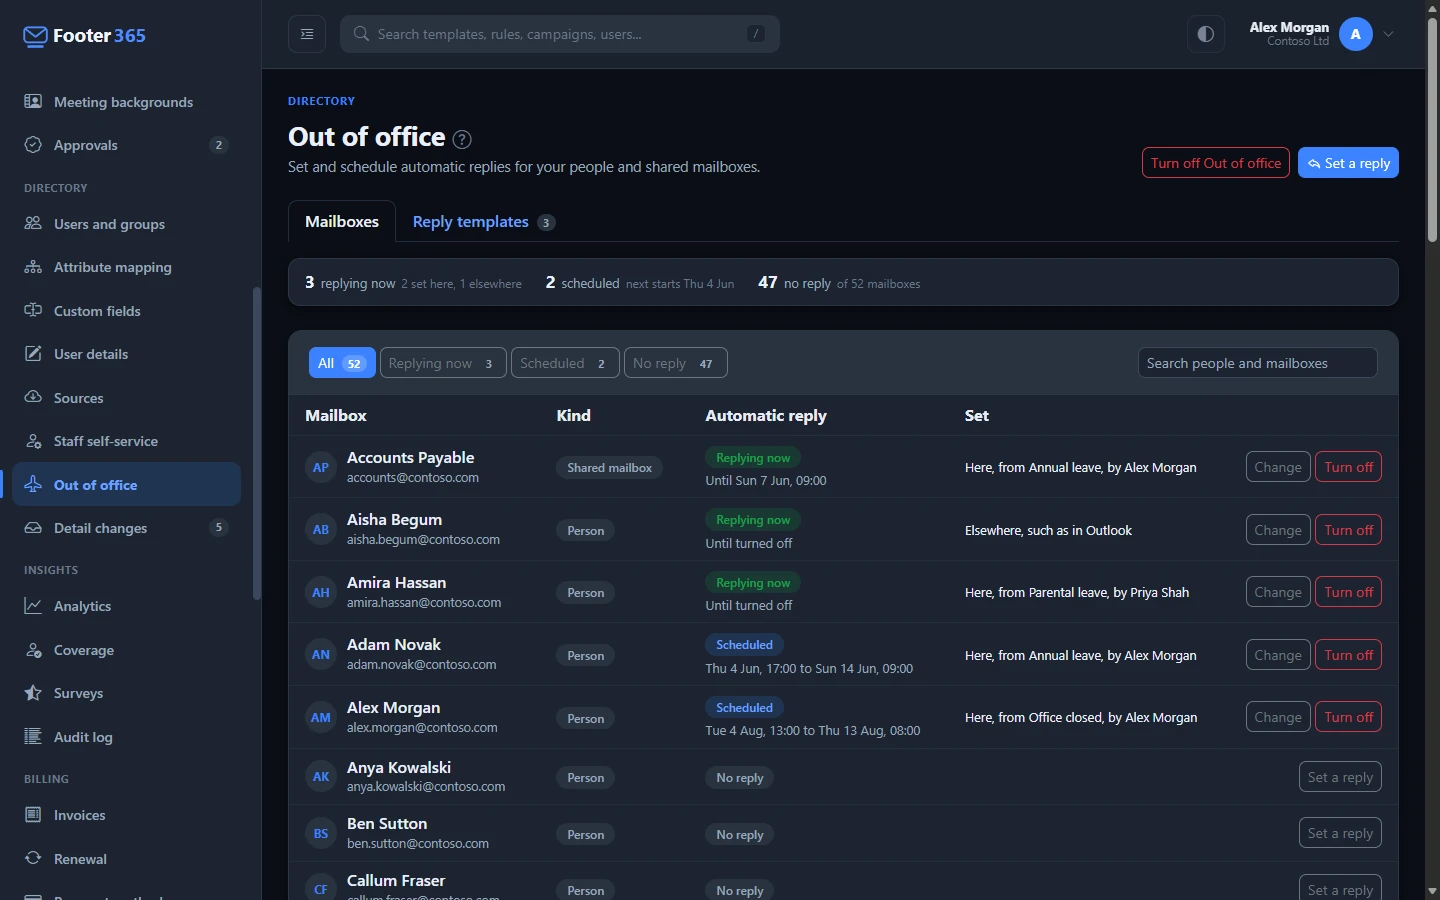Click 'Elsewhere, such as in Outlook' text
This screenshot has height=900, width=1440.
click(x=1048, y=530)
